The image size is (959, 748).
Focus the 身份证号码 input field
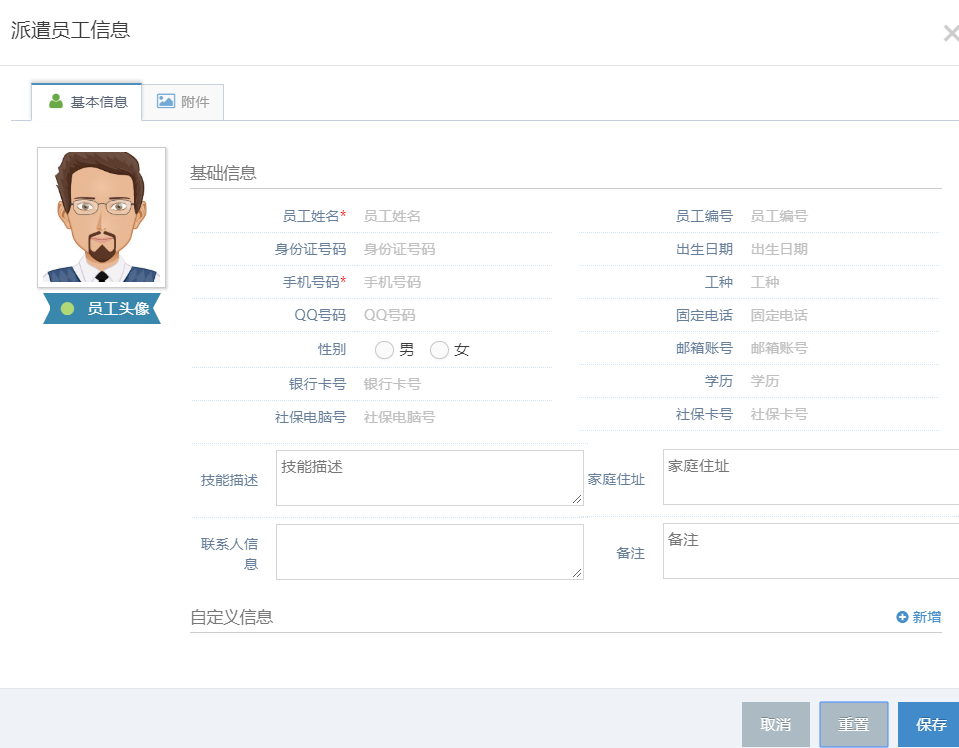pos(455,249)
